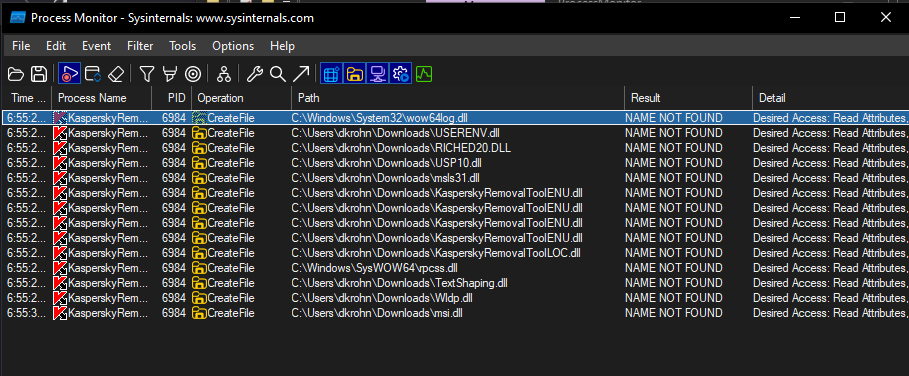This screenshot has width=909, height=376.
Task: Select the RICHED20.DLL path entry
Action: tap(401, 148)
